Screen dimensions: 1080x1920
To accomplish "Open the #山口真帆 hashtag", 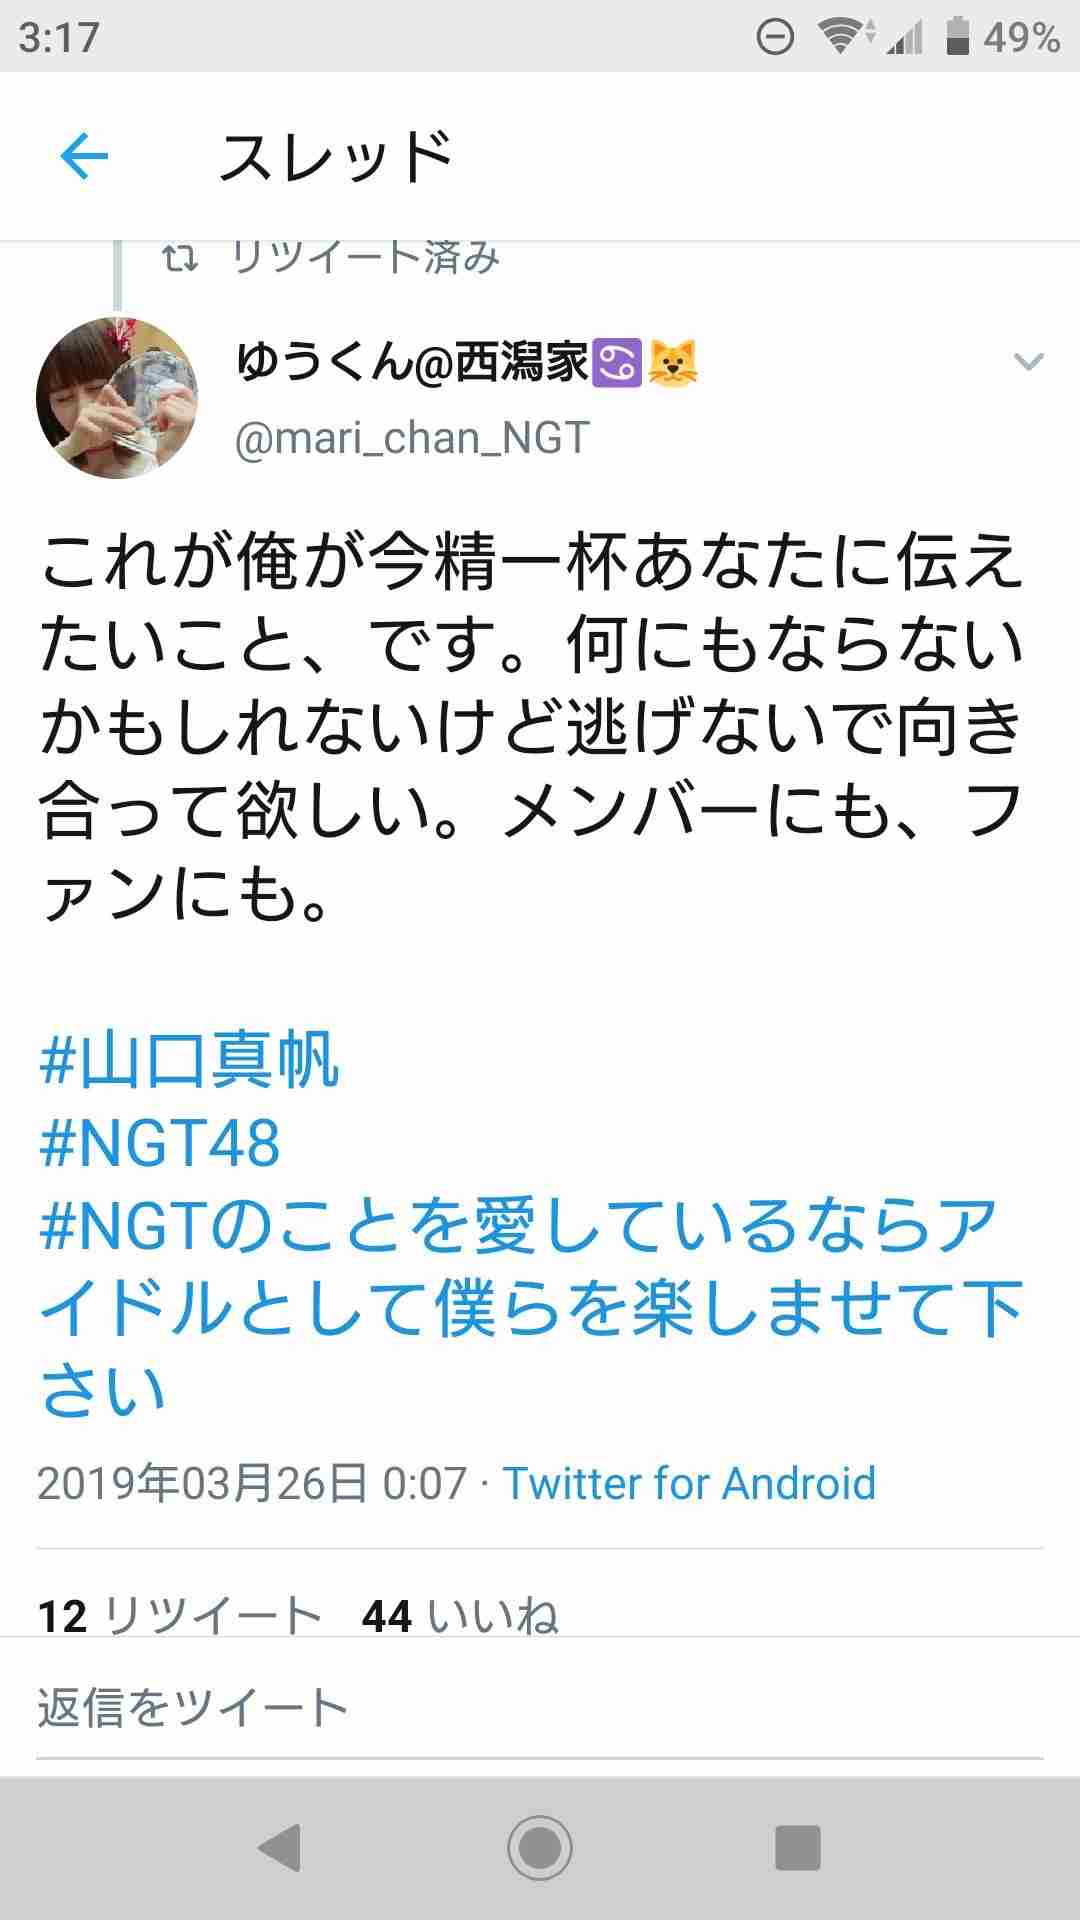I will pos(190,1061).
